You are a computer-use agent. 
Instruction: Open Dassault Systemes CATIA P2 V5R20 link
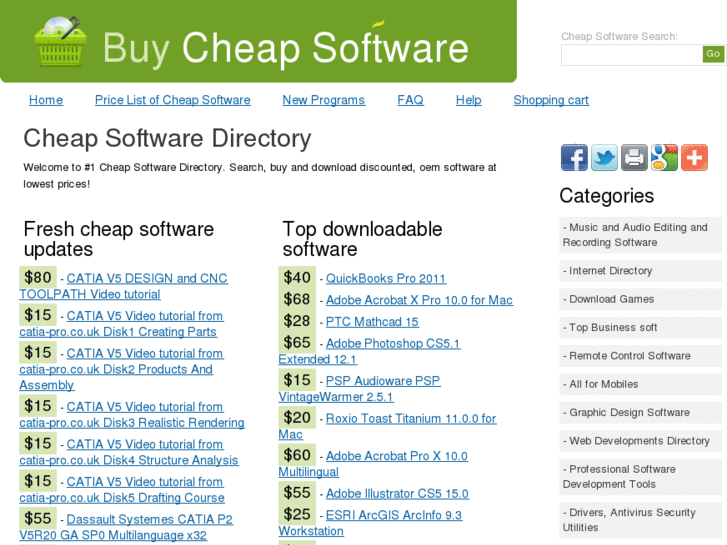(126, 527)
